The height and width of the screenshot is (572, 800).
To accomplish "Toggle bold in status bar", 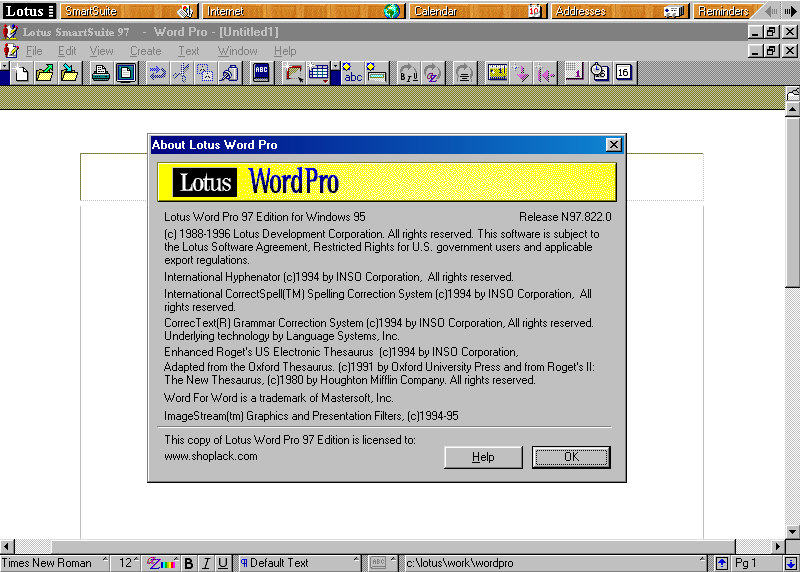I will (x=188, y=563).
